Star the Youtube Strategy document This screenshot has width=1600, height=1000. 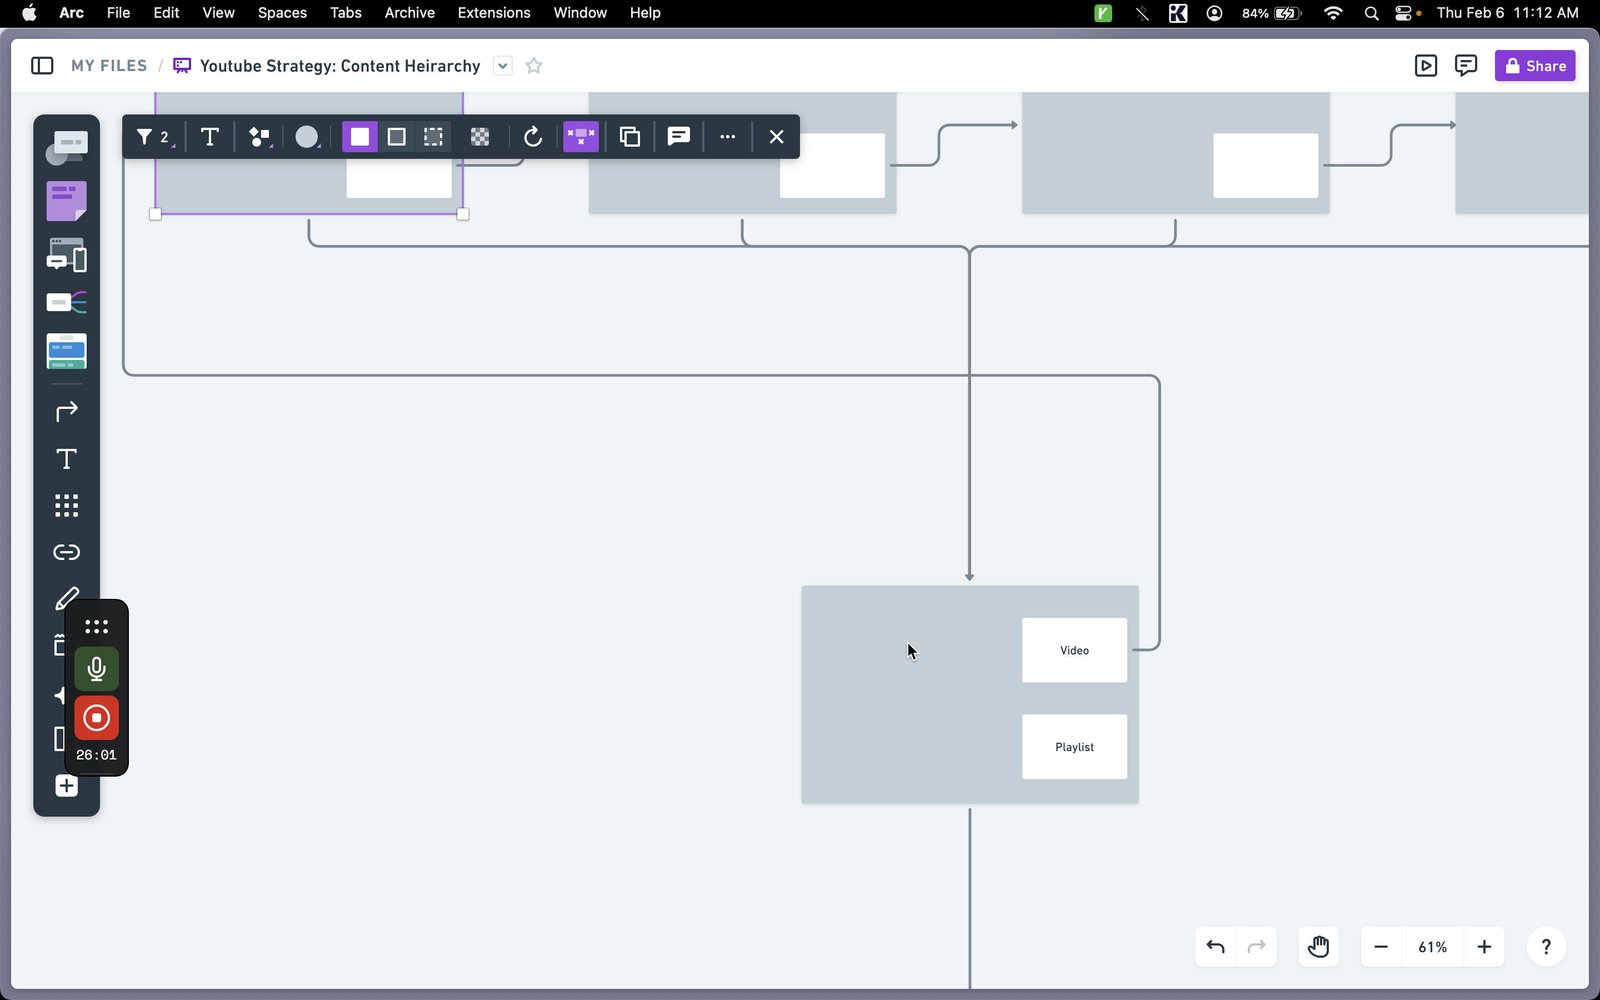(534, 66)
